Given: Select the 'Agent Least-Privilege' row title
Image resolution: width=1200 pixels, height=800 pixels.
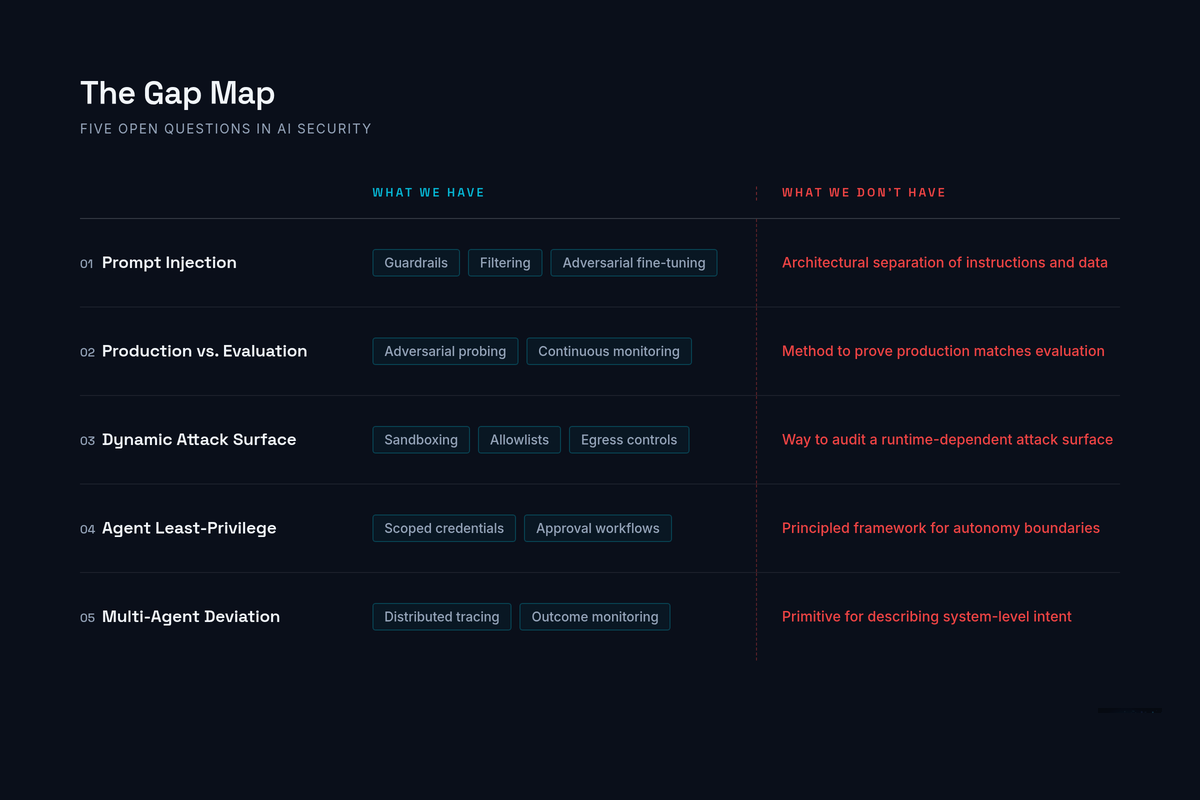Looking at the screenshot, I should coord(189,528).
